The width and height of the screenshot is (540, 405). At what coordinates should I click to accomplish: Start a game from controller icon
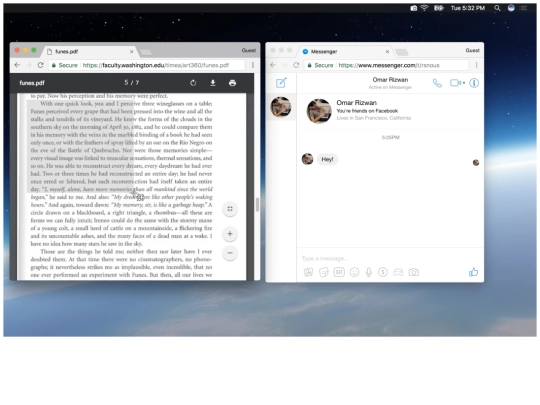tap(398, 272)
